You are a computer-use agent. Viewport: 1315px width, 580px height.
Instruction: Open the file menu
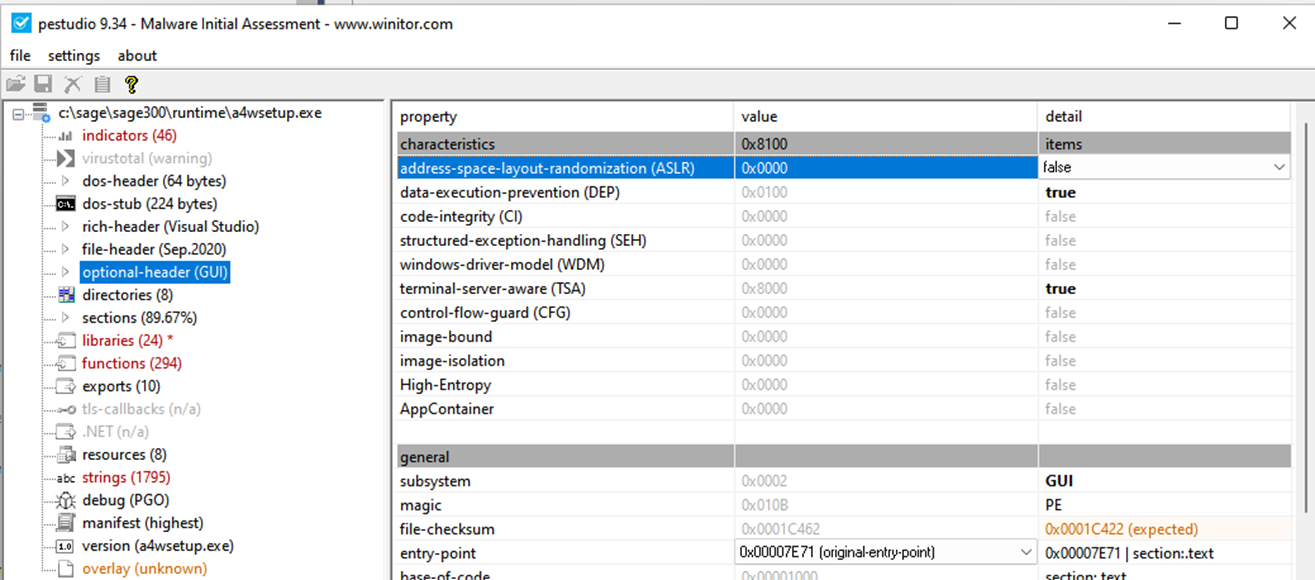coord(20,56)
